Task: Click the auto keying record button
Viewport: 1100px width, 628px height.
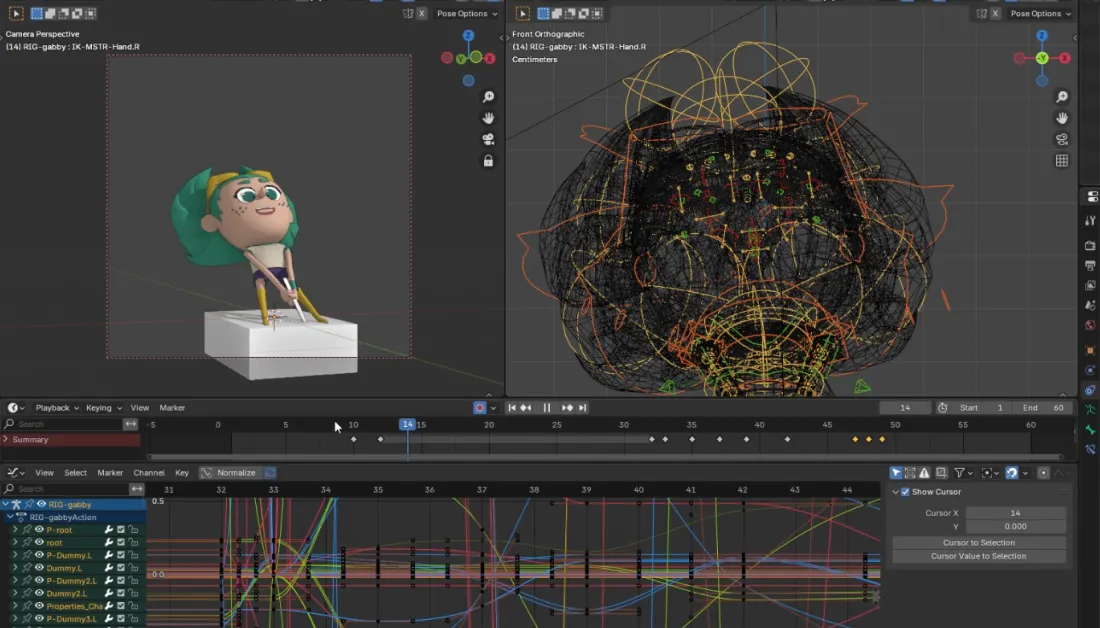Action: point(480,408)
